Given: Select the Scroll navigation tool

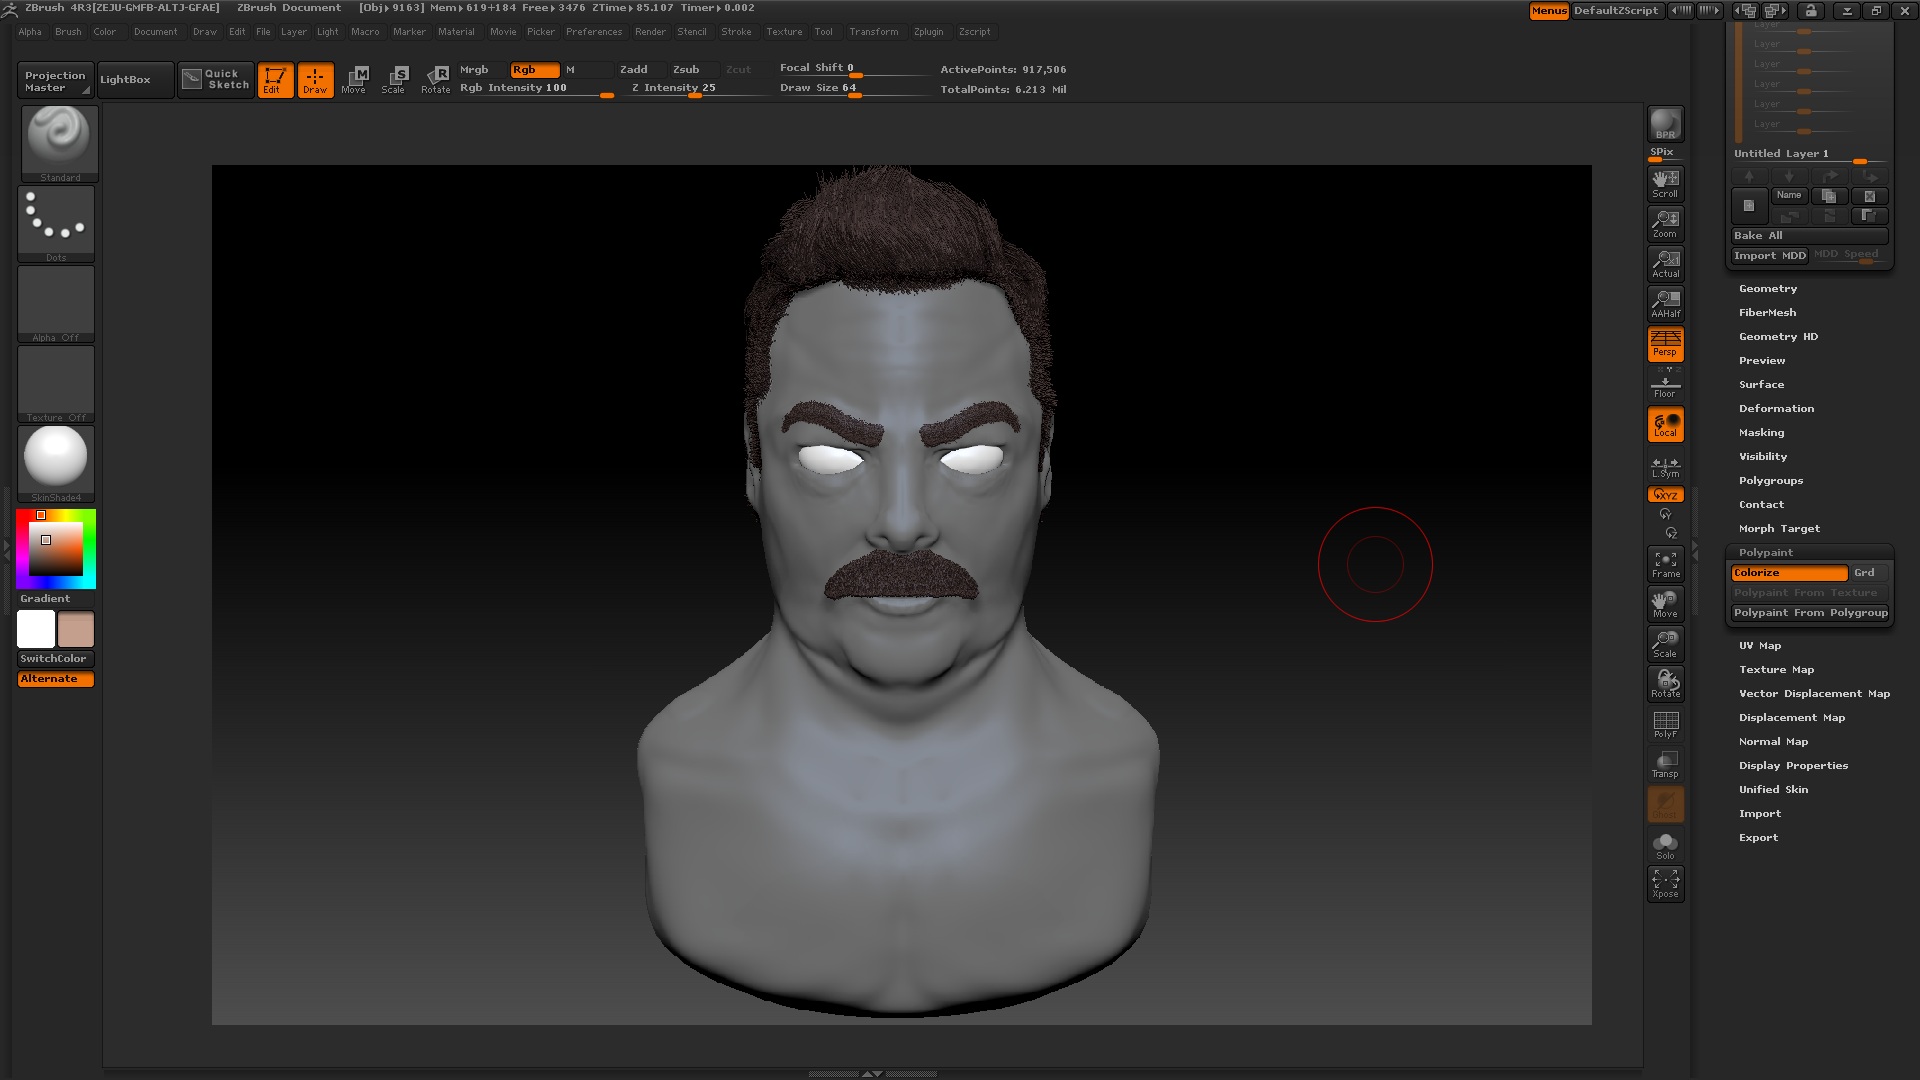Looking at the screenshot, I should coord(1664,183).
